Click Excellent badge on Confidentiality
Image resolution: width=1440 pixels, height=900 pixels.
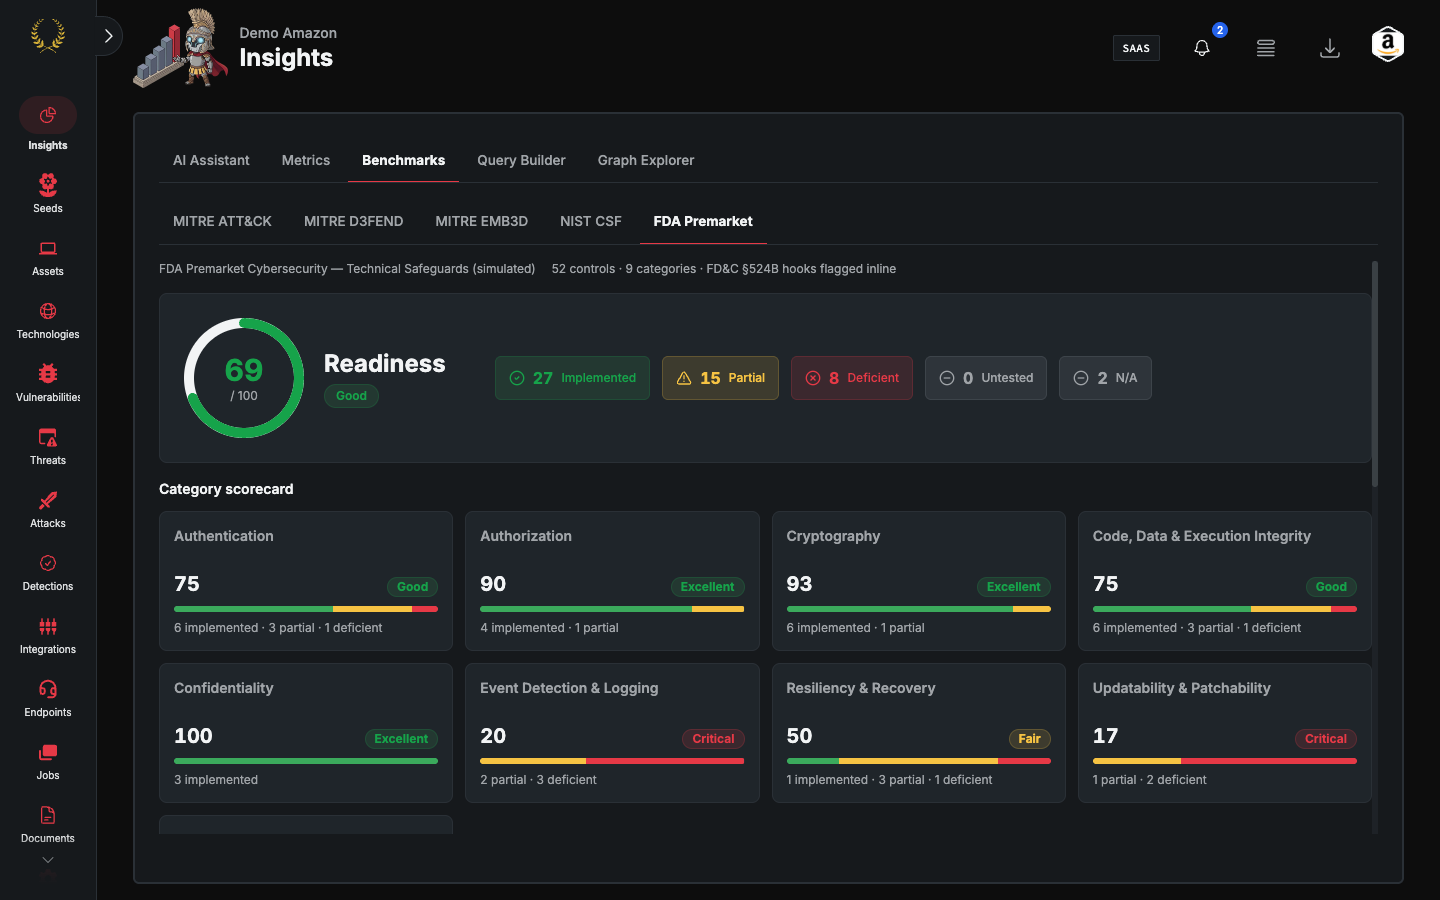[401, 739]
